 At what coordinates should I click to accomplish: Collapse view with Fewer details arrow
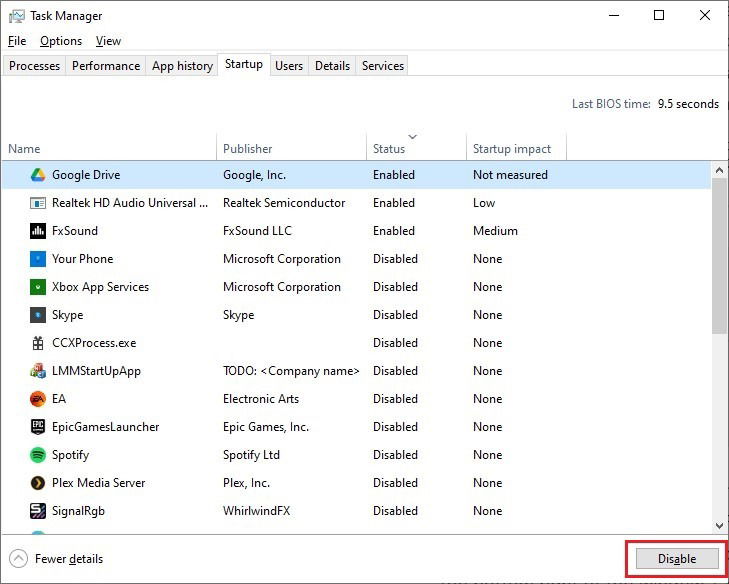click(19, 558)
